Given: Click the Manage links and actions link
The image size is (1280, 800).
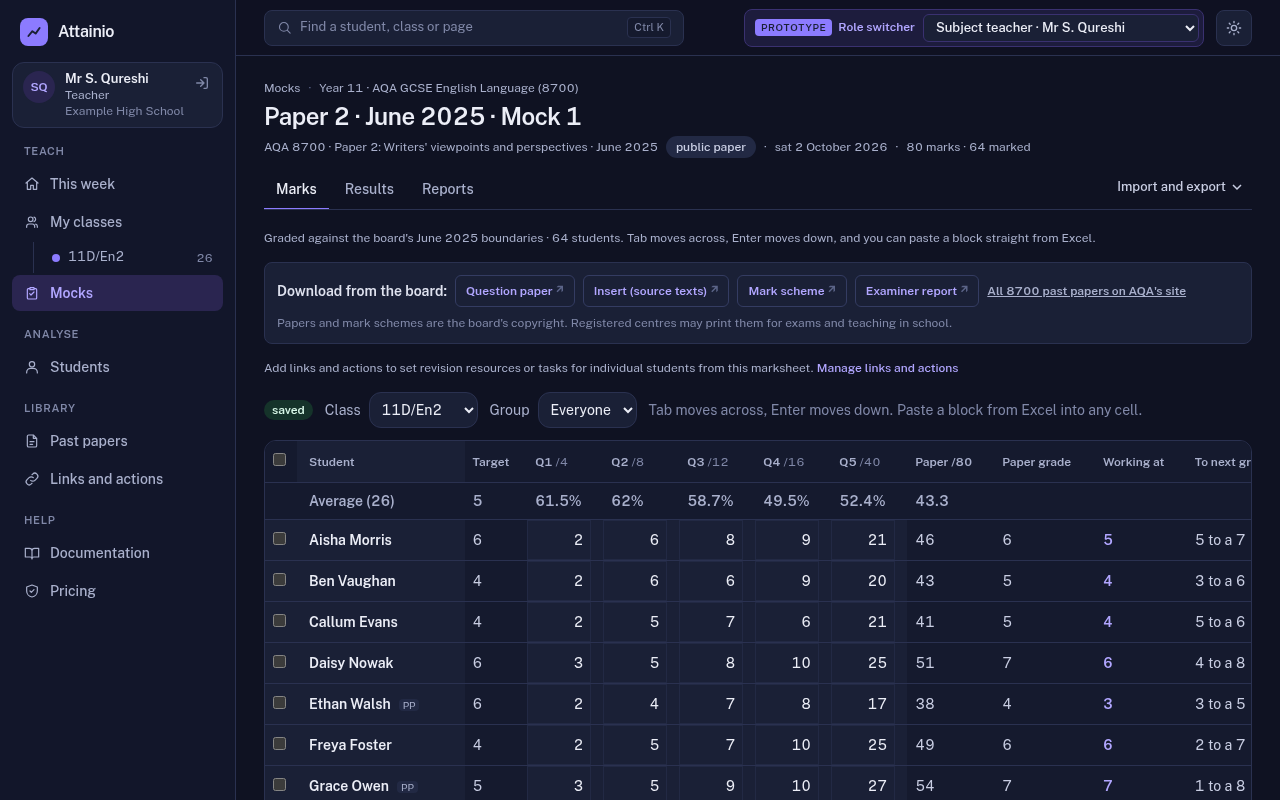Looking at the screenshot, I should (887, 368).
